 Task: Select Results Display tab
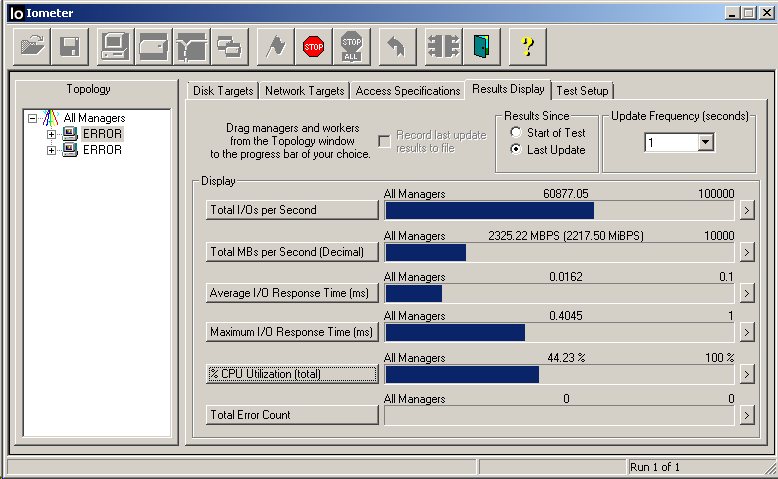coord(508,89)
